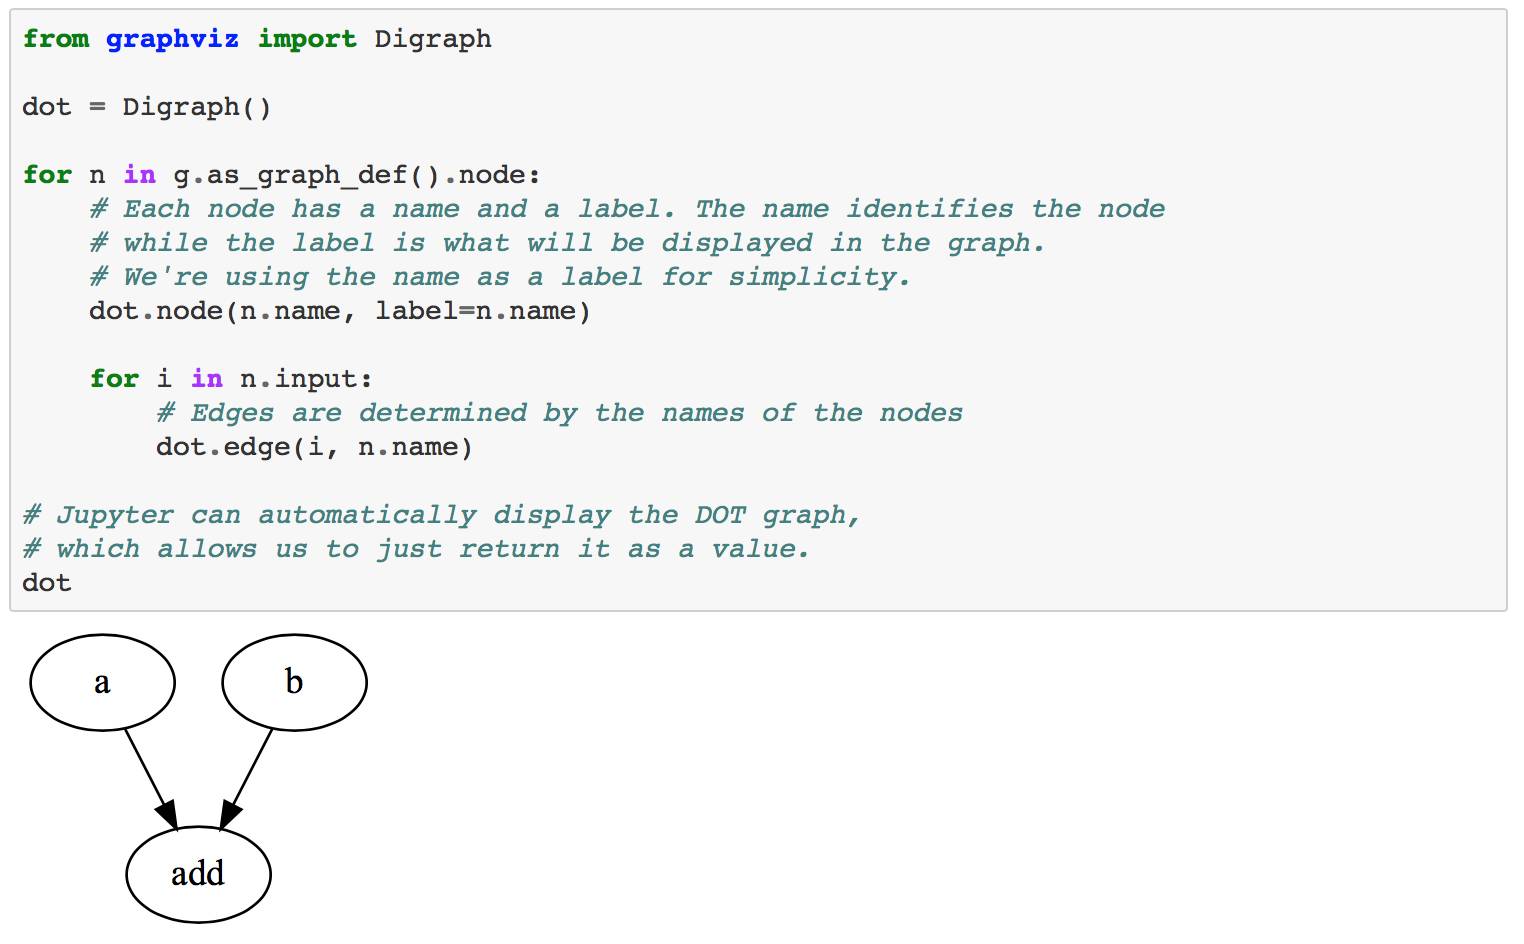
Task: Click the comment "We're using the name as a label"
Action: click(500, 277)
